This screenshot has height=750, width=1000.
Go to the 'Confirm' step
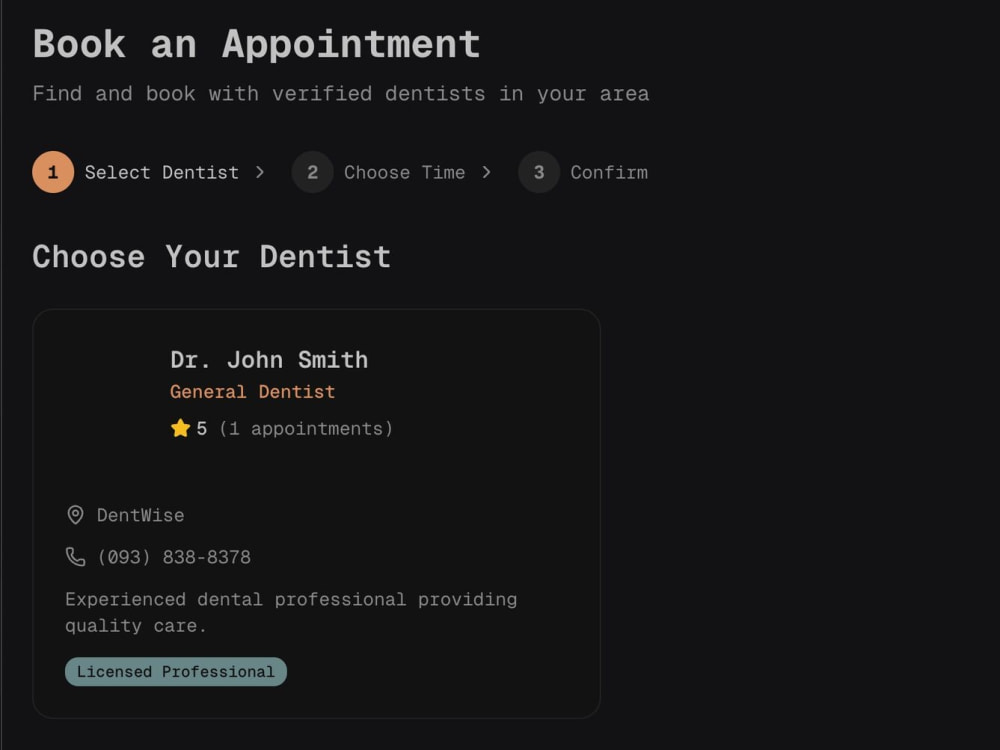pos(609,172)
